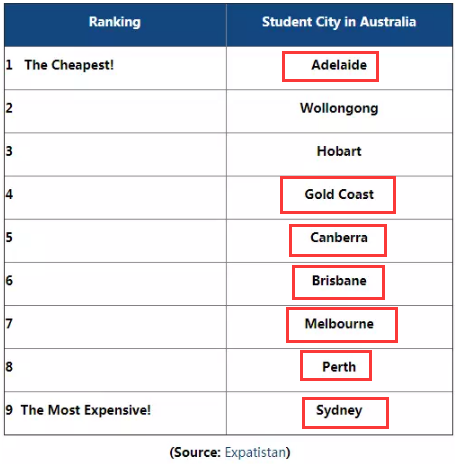Click the Brisbane highlighted cell
Image resolution: width=461 pixels, height=464 pixels.
pyautogui.click(x=338, y=282)
